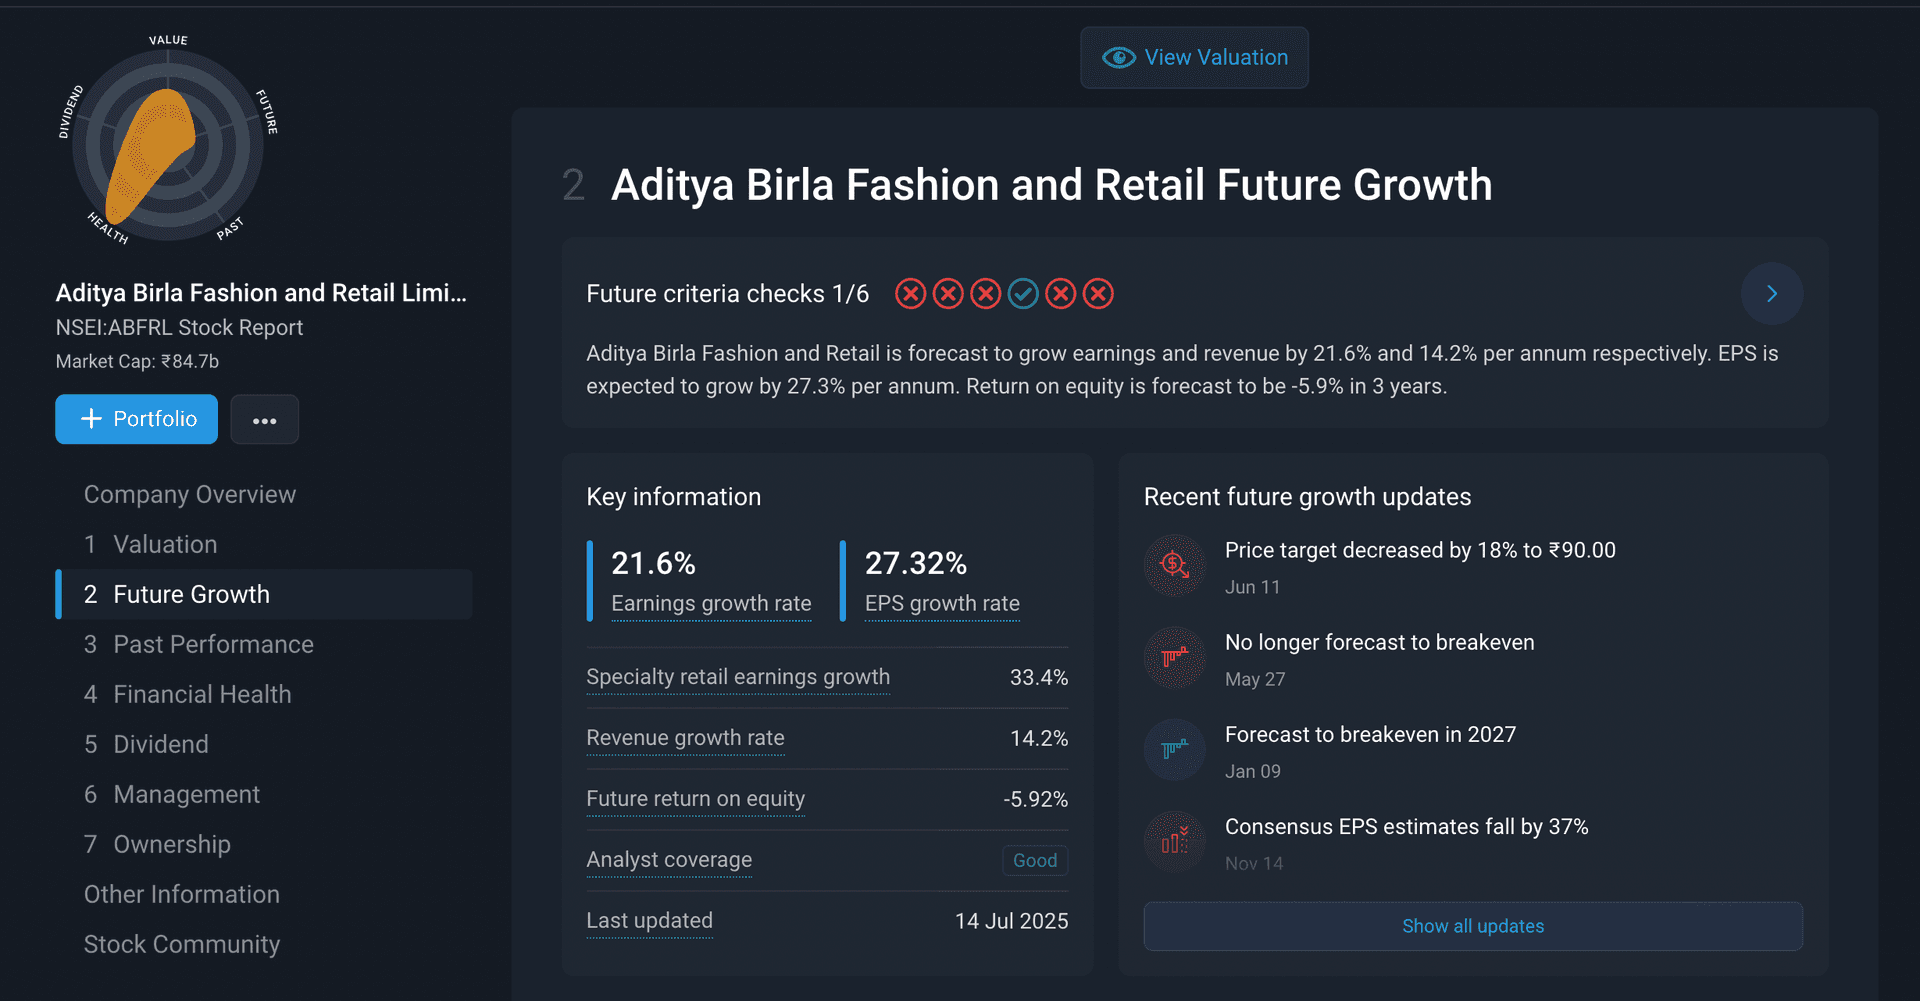Click Revenue growth rate label

tap(685, 738)
